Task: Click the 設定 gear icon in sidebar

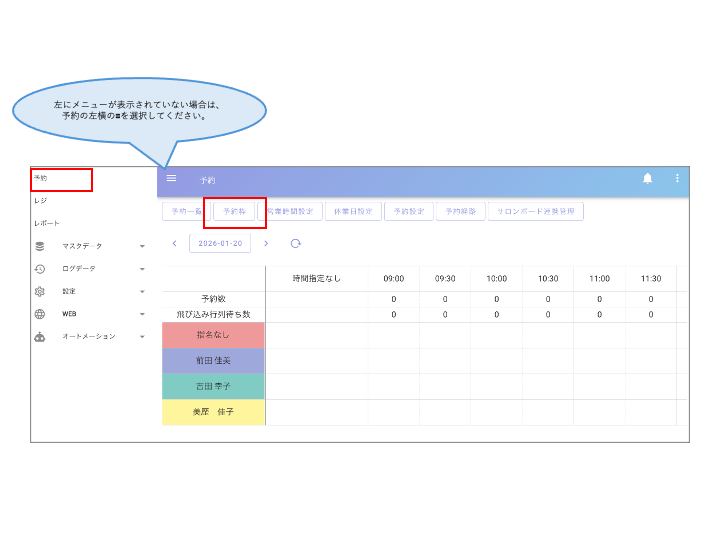Action: (x=40, y=291)
